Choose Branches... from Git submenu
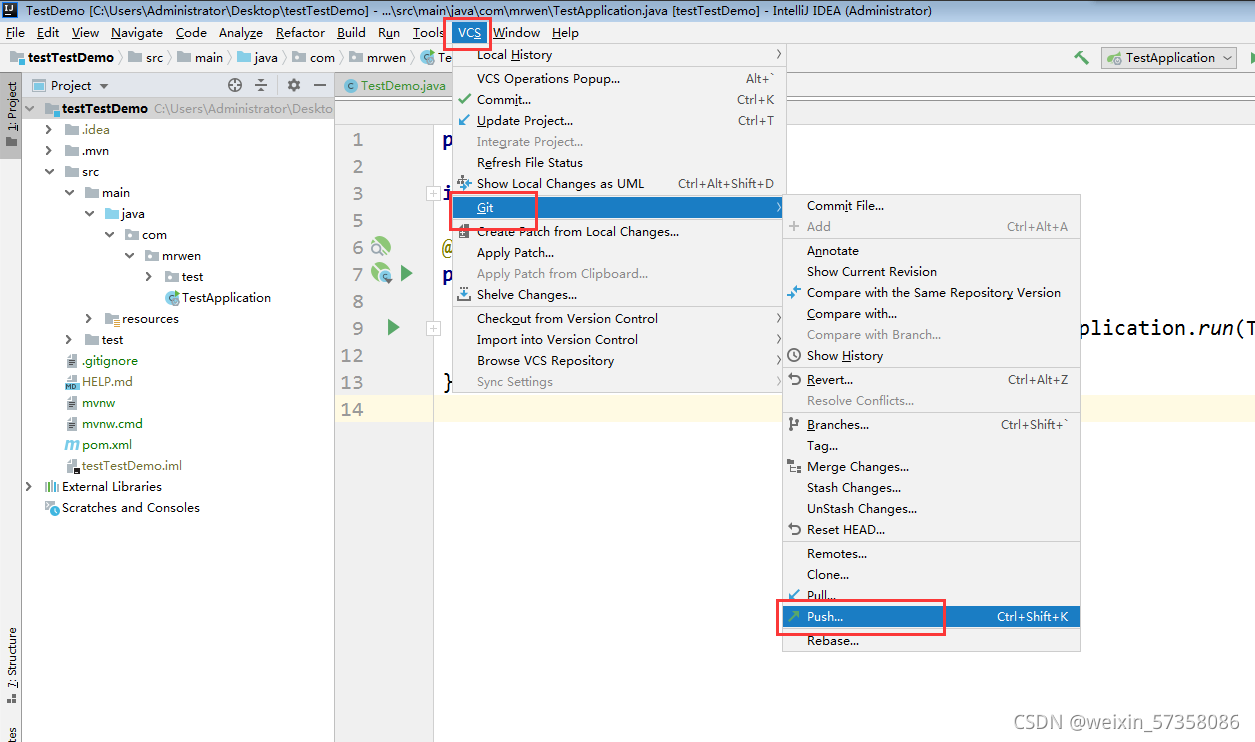Image resolution: width=1255 pixels, height=742 pixels. click(930, 425)
